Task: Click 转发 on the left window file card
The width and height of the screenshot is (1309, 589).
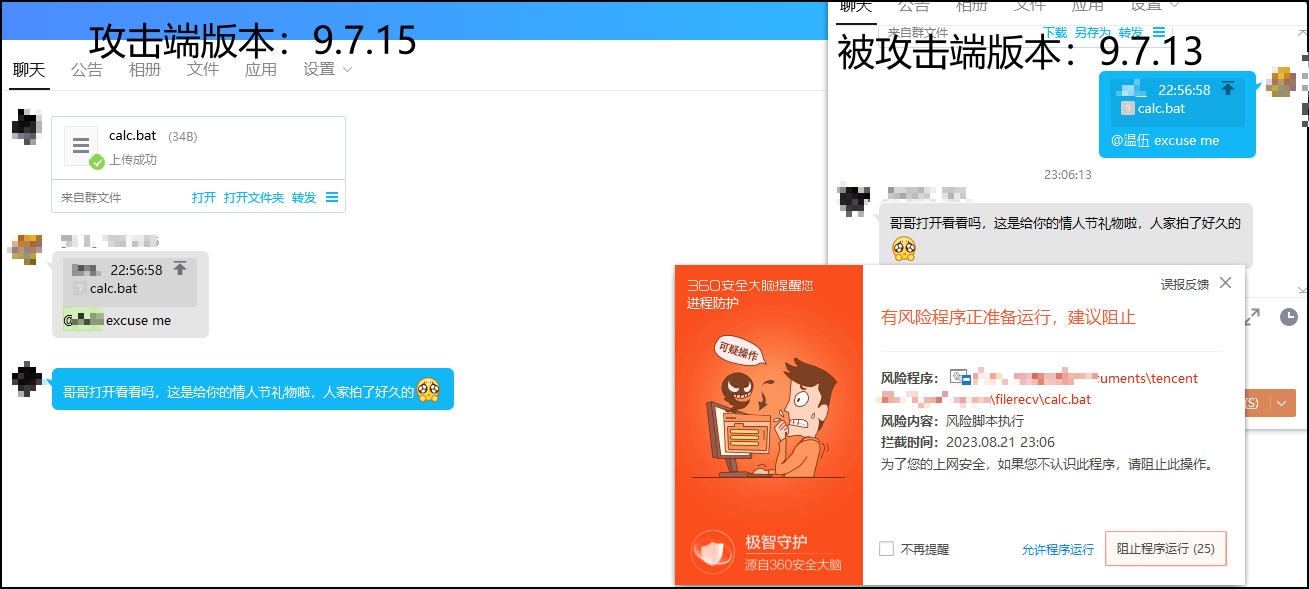Action: pos(304,198)
